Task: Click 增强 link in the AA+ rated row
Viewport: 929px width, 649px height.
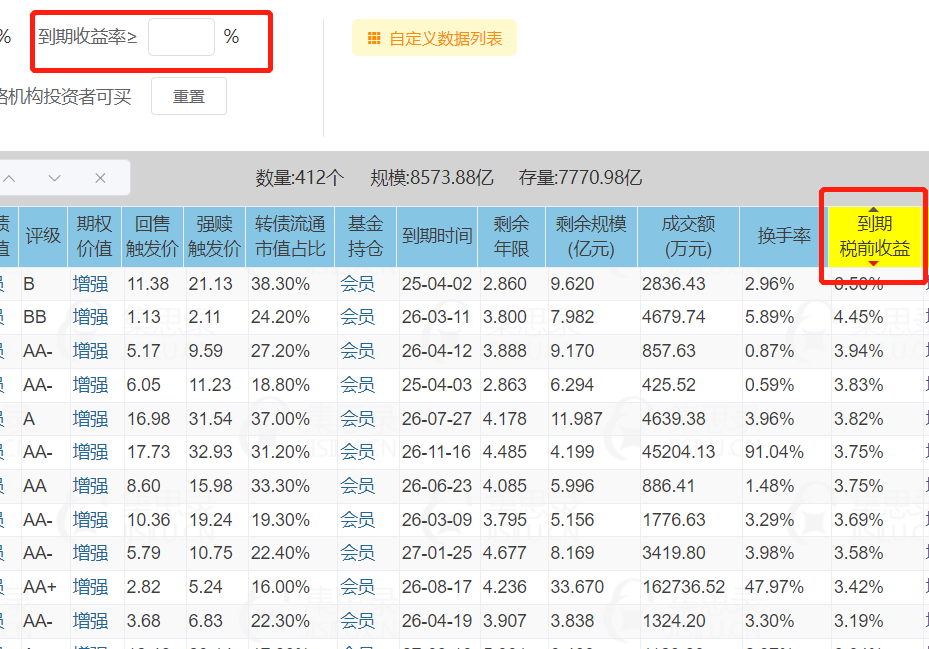Action: click(x=91, y=587)
